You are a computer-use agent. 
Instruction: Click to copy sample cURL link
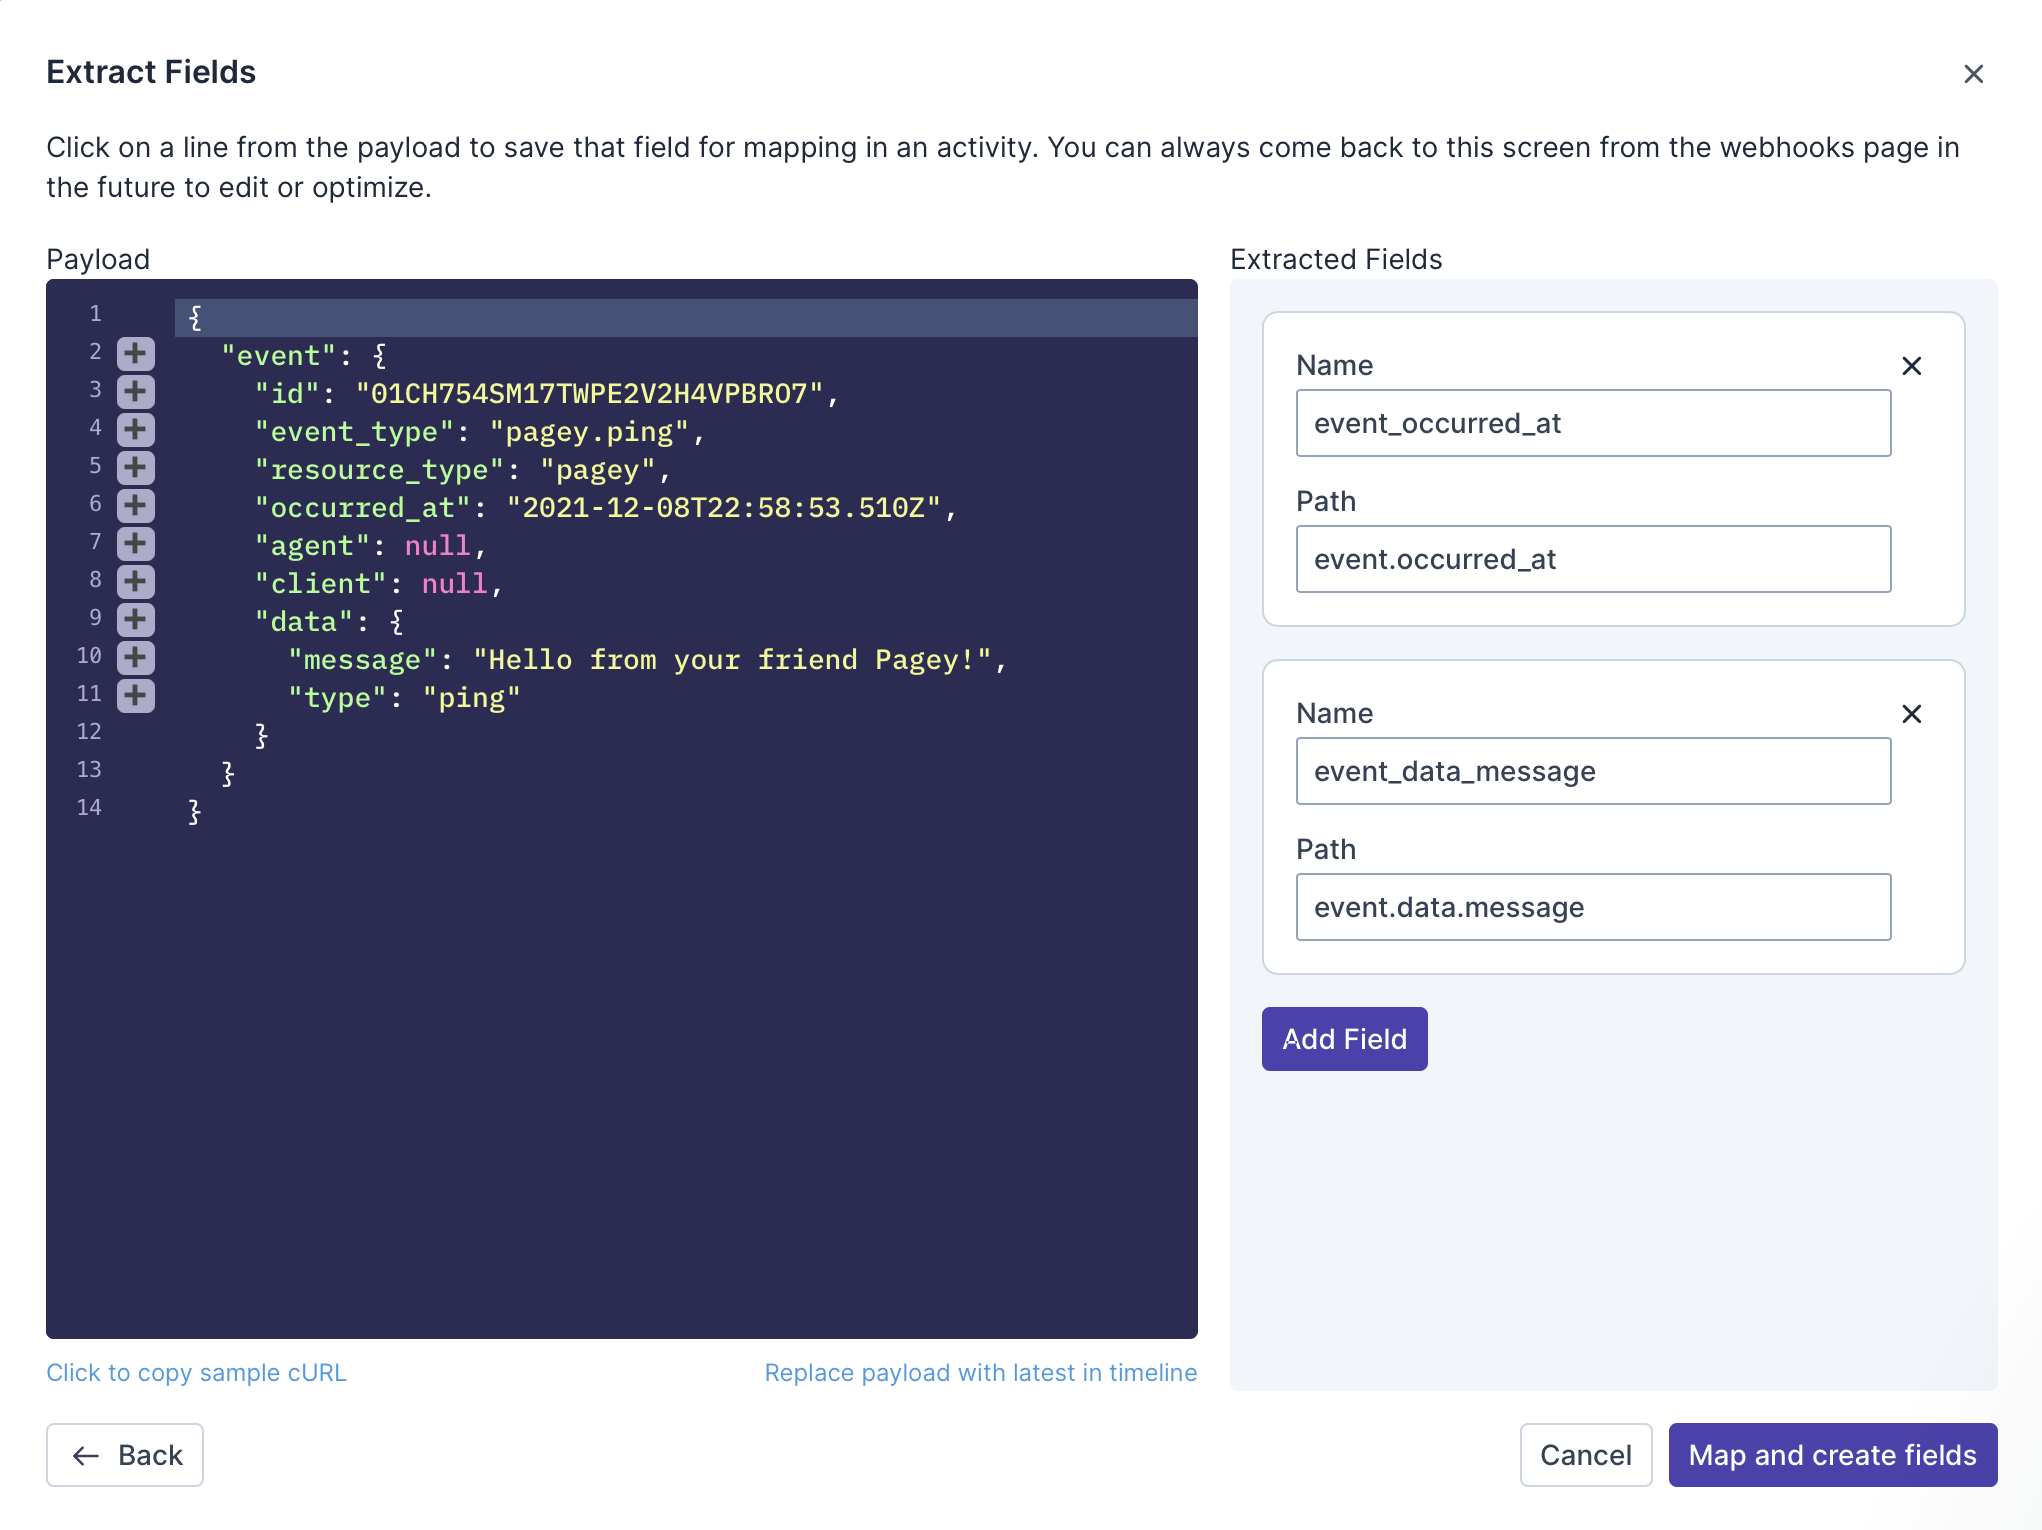point(196,1373)
